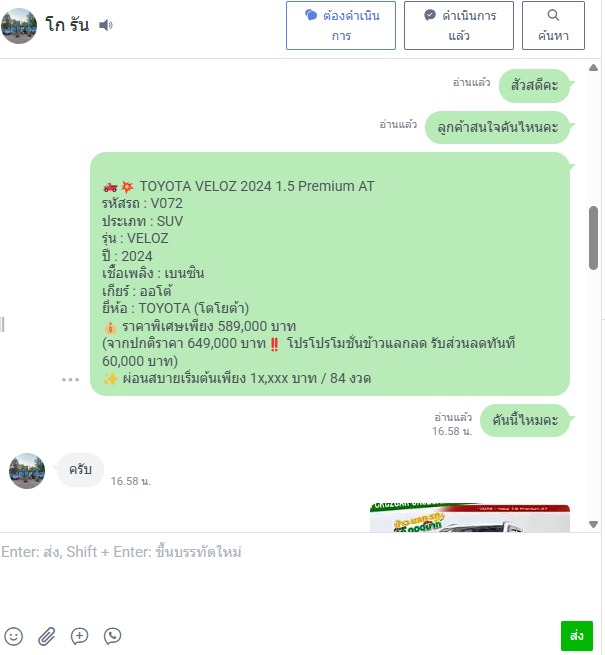Click the chat scroll-down arrow
The width and height of the screenshot is (605, 655).
[x=593, y=524]
